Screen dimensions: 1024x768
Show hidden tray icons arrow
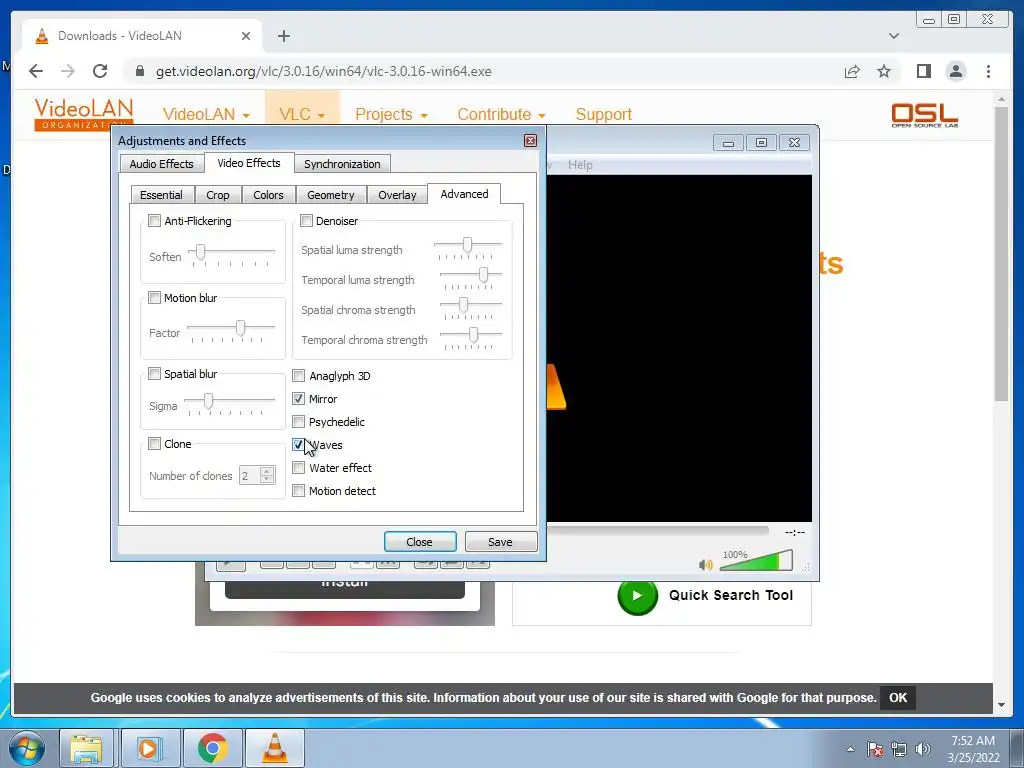(850, 750)
